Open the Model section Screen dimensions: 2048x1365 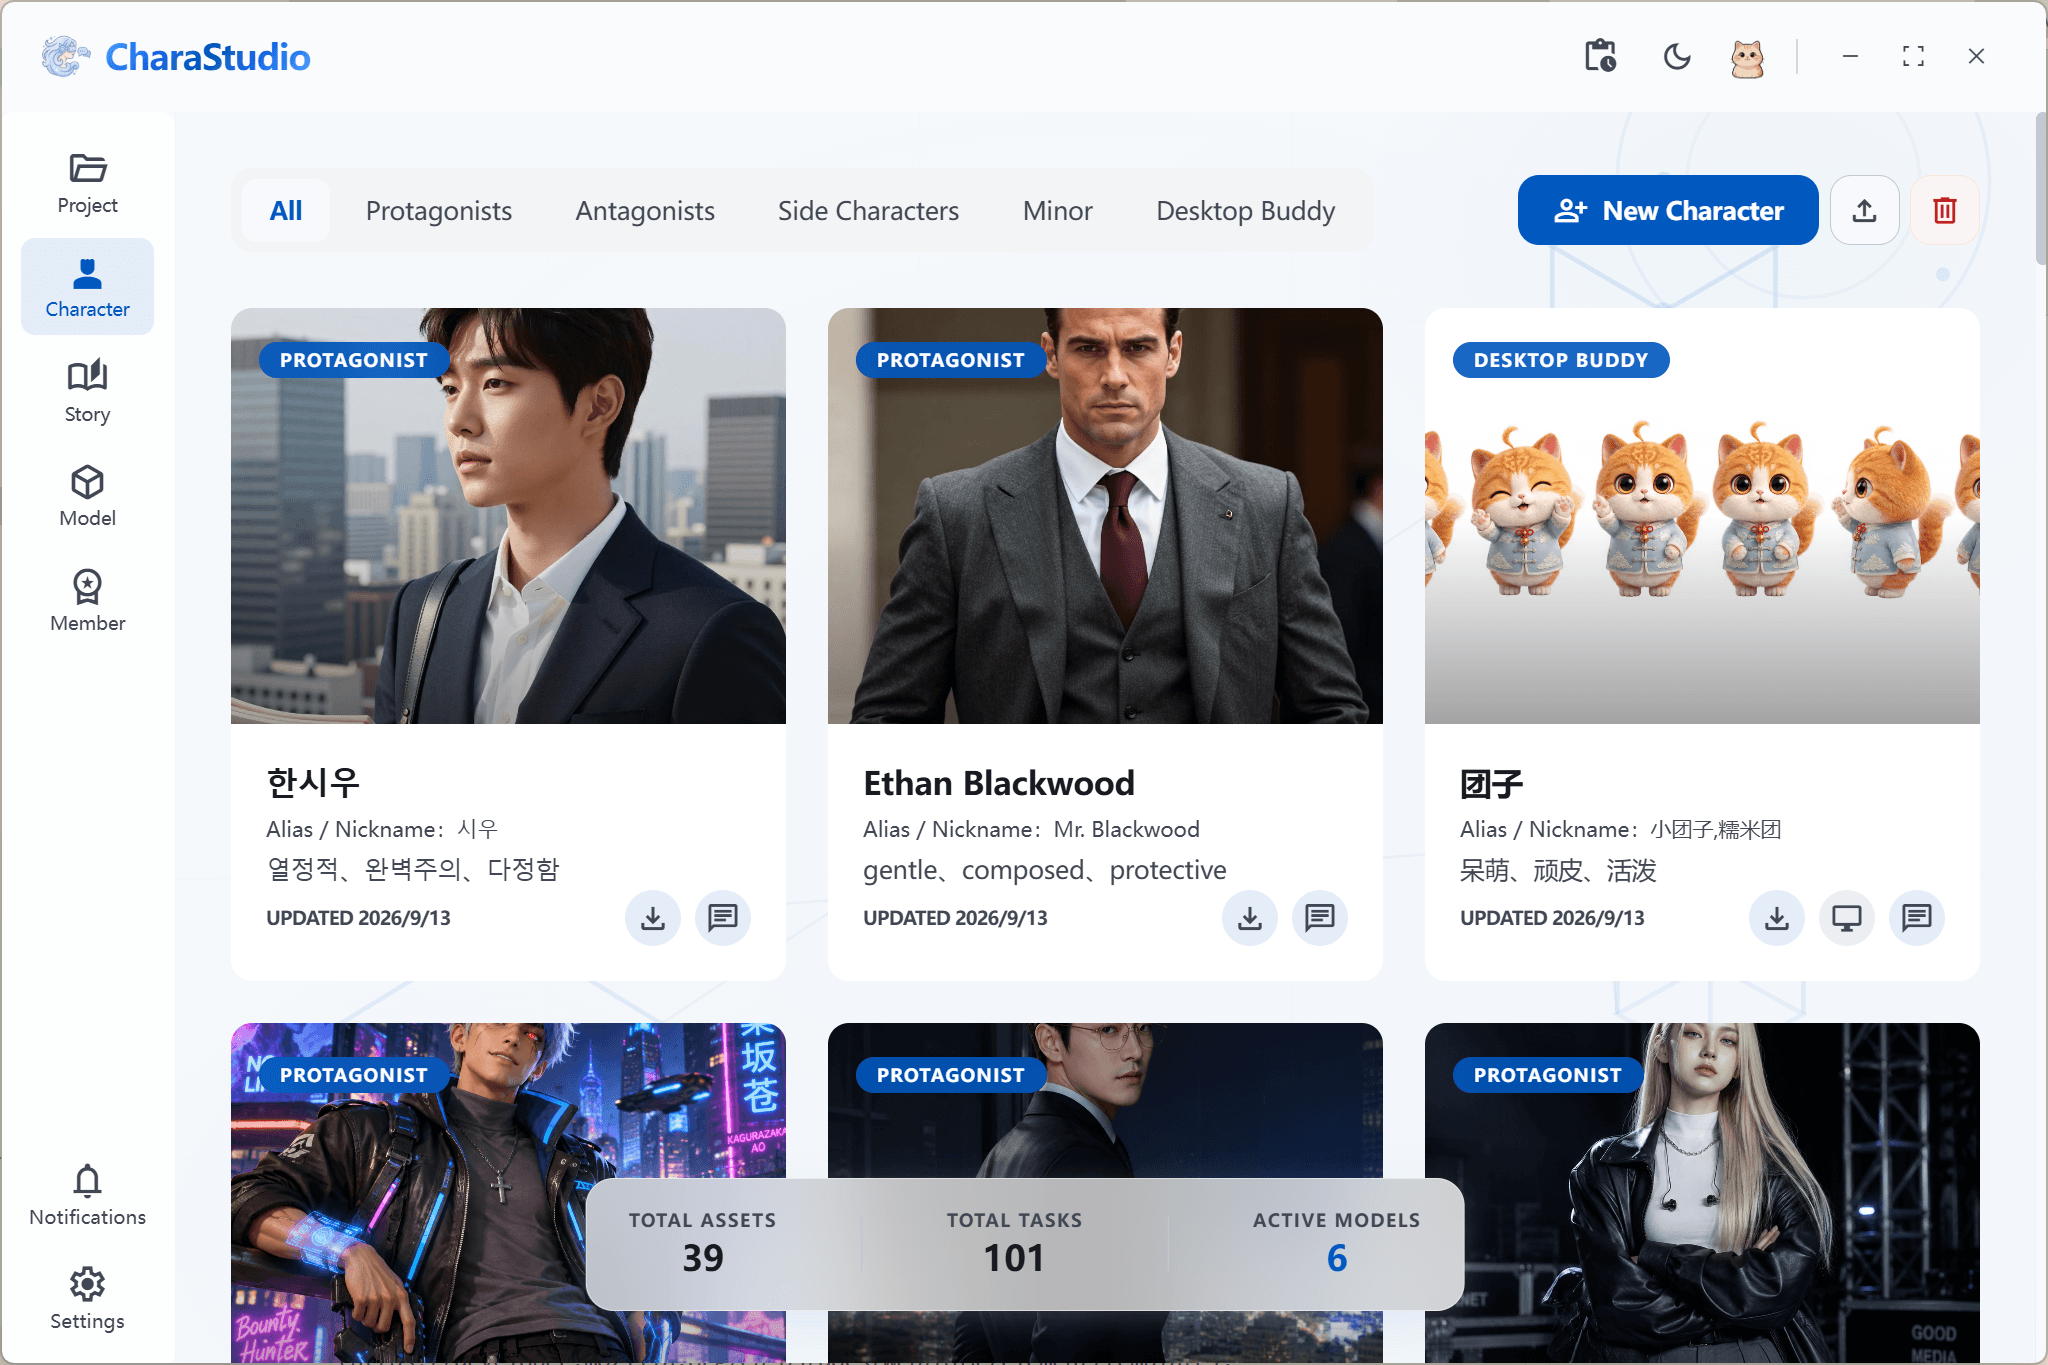(88, 496)
